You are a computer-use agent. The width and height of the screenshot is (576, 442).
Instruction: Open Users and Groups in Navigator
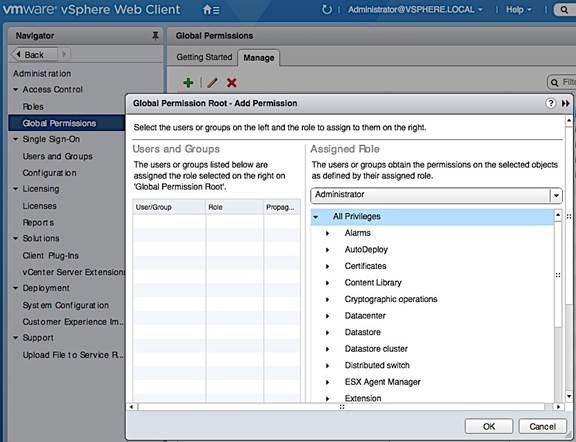coord(58,156)
